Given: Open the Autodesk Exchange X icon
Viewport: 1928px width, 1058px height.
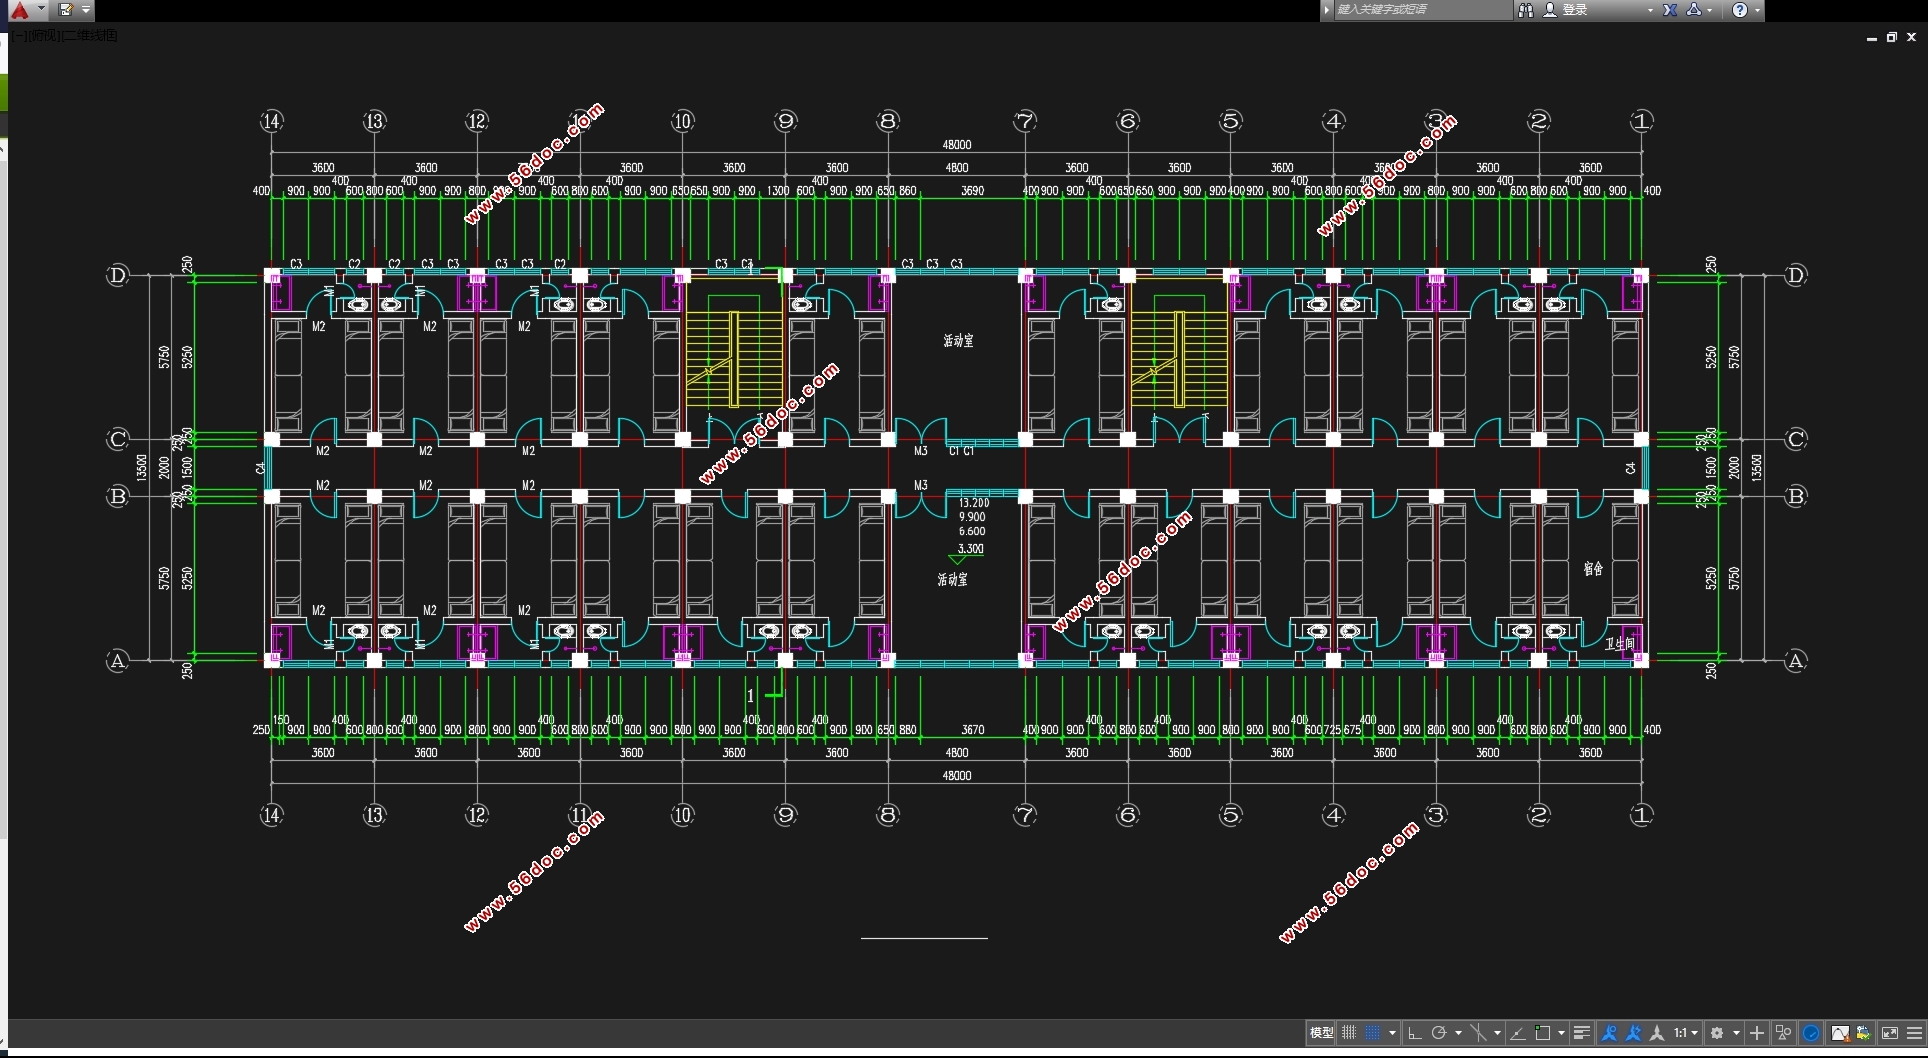Looking at the screenshot, I should tap(1670, 10).
